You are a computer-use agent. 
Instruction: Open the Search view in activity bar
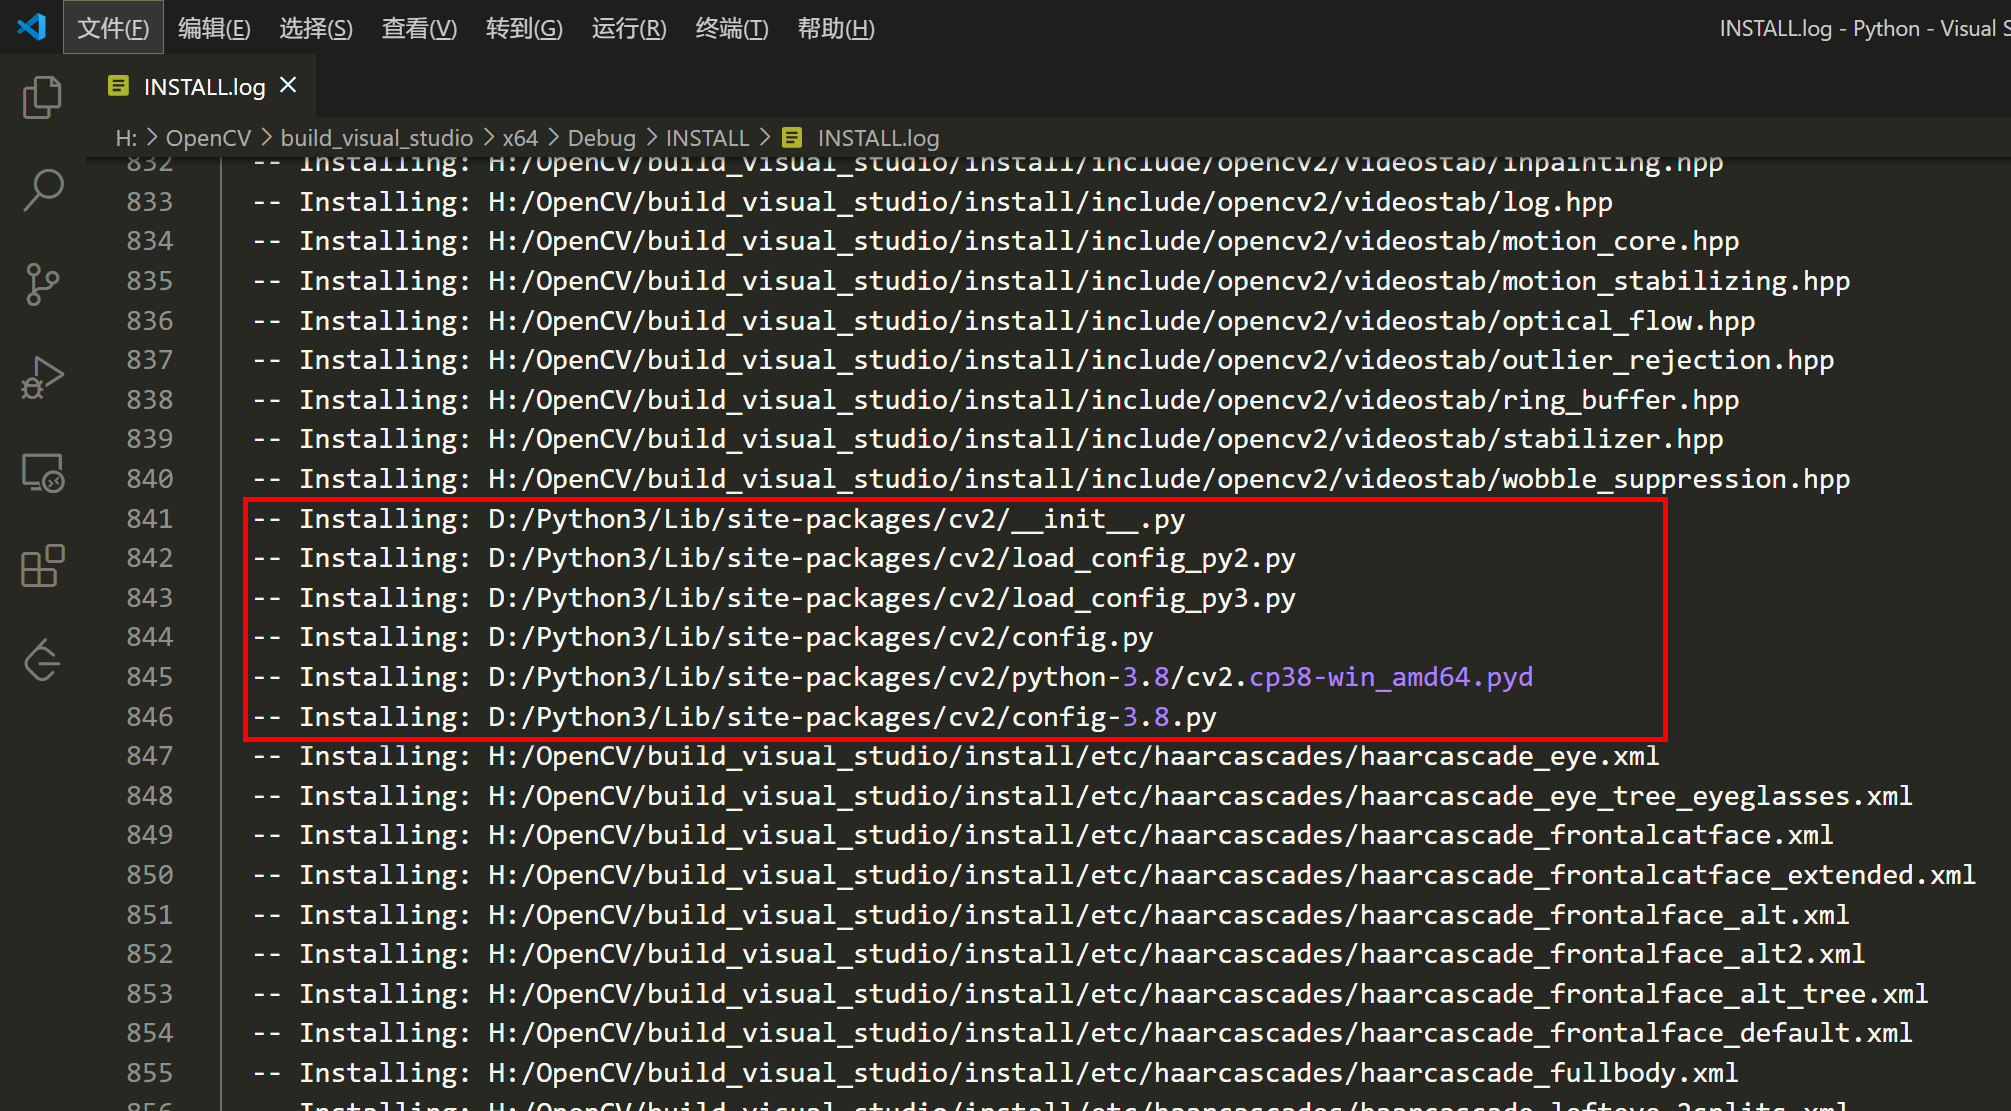click(x=42, y=190)
